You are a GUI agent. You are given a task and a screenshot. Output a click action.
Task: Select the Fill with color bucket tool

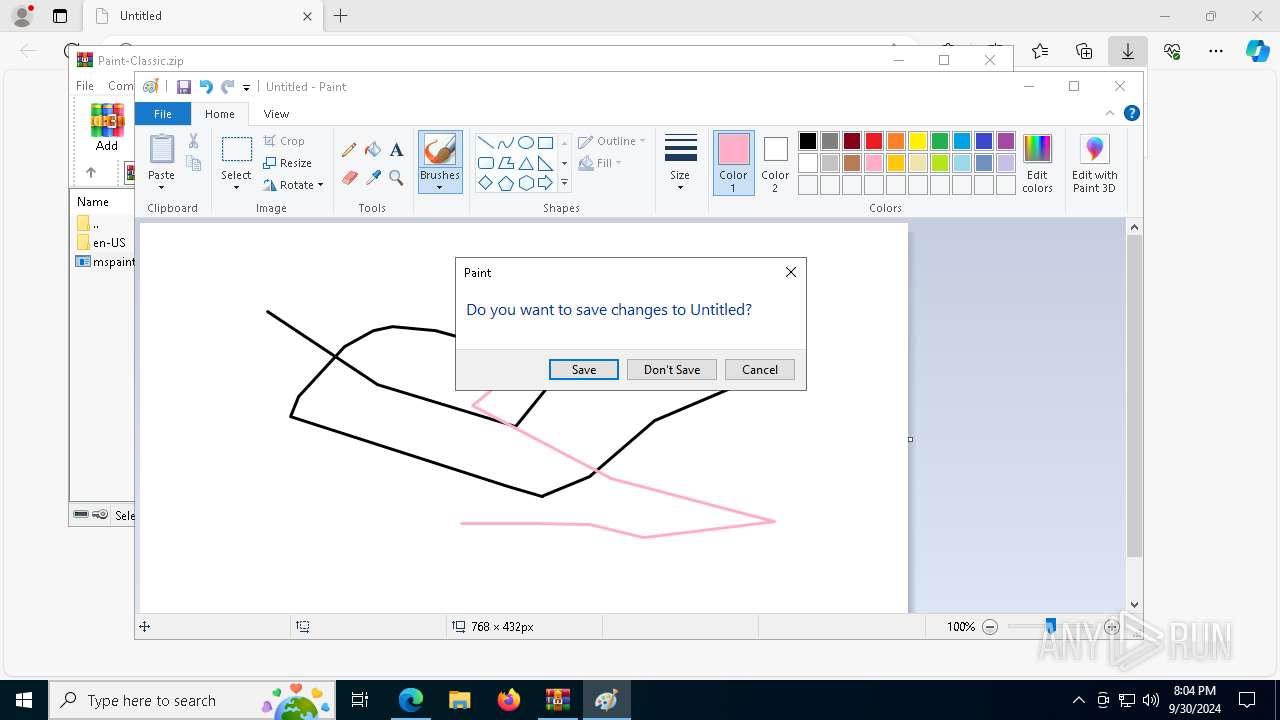(x=373, y=150)
